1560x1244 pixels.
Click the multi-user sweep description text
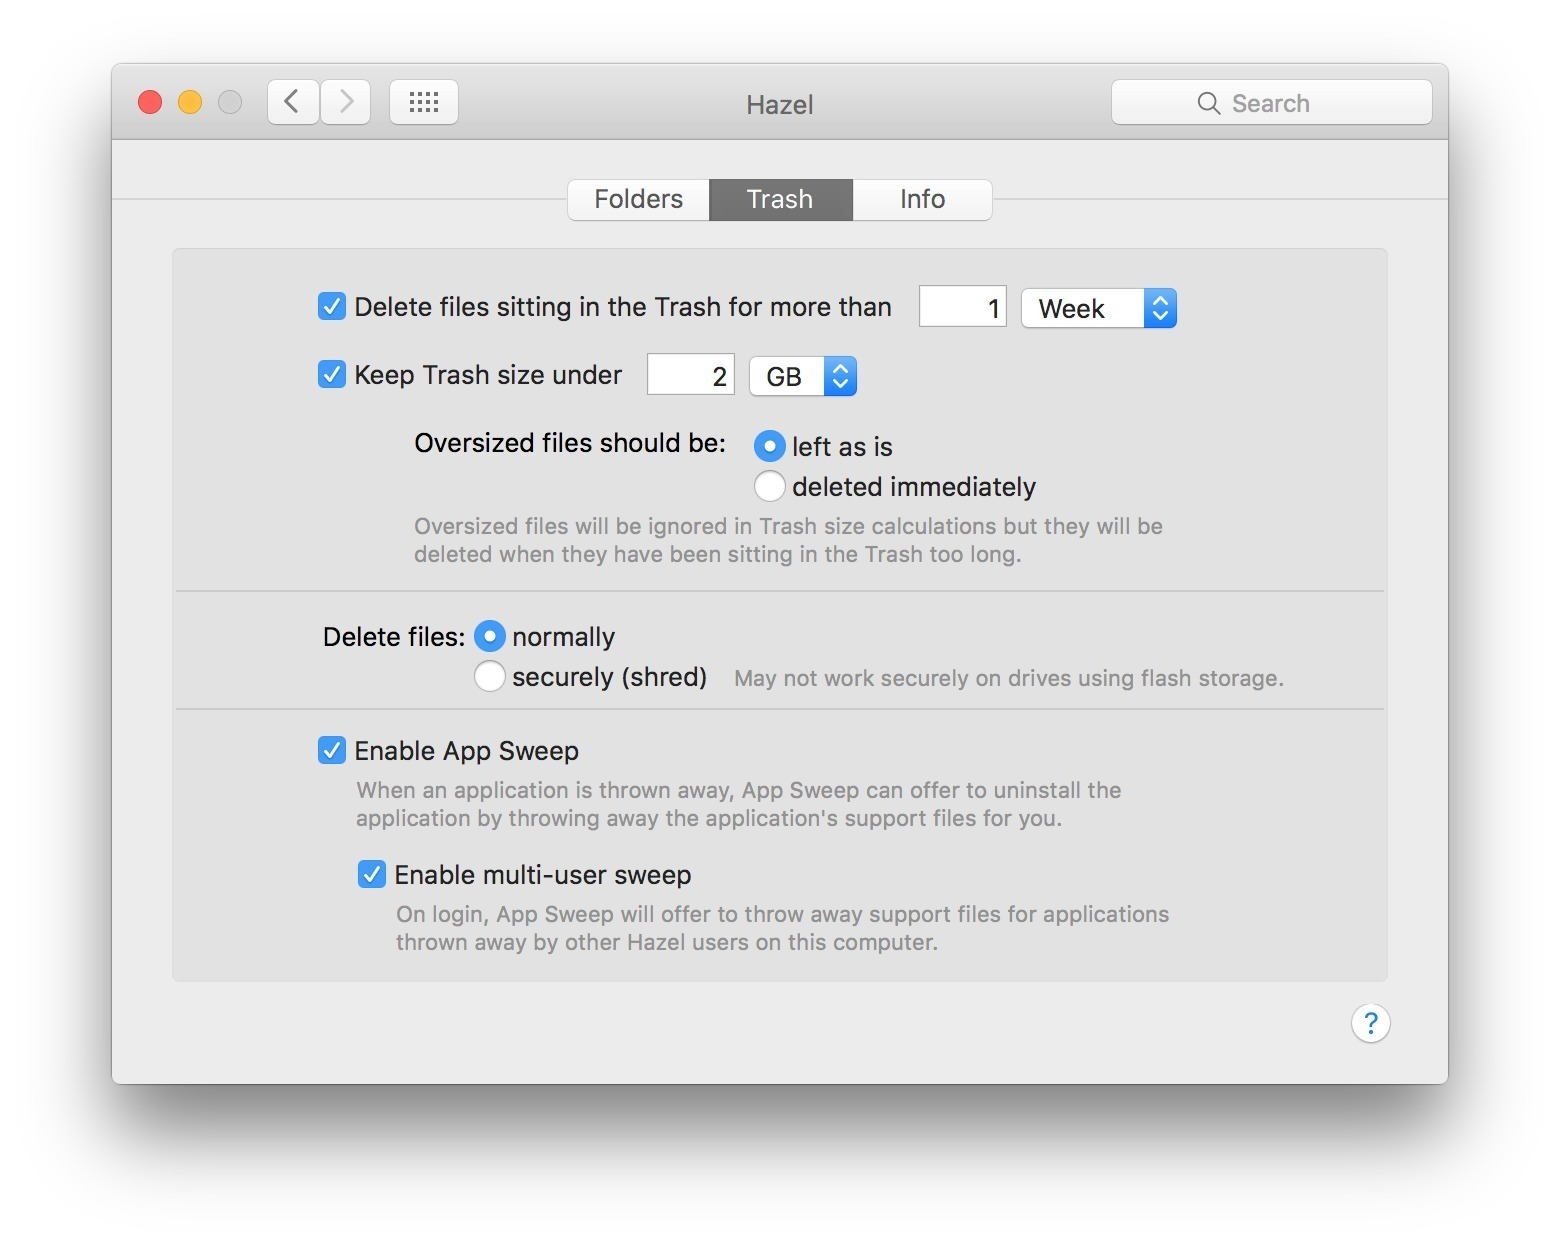tap(782, 928)
